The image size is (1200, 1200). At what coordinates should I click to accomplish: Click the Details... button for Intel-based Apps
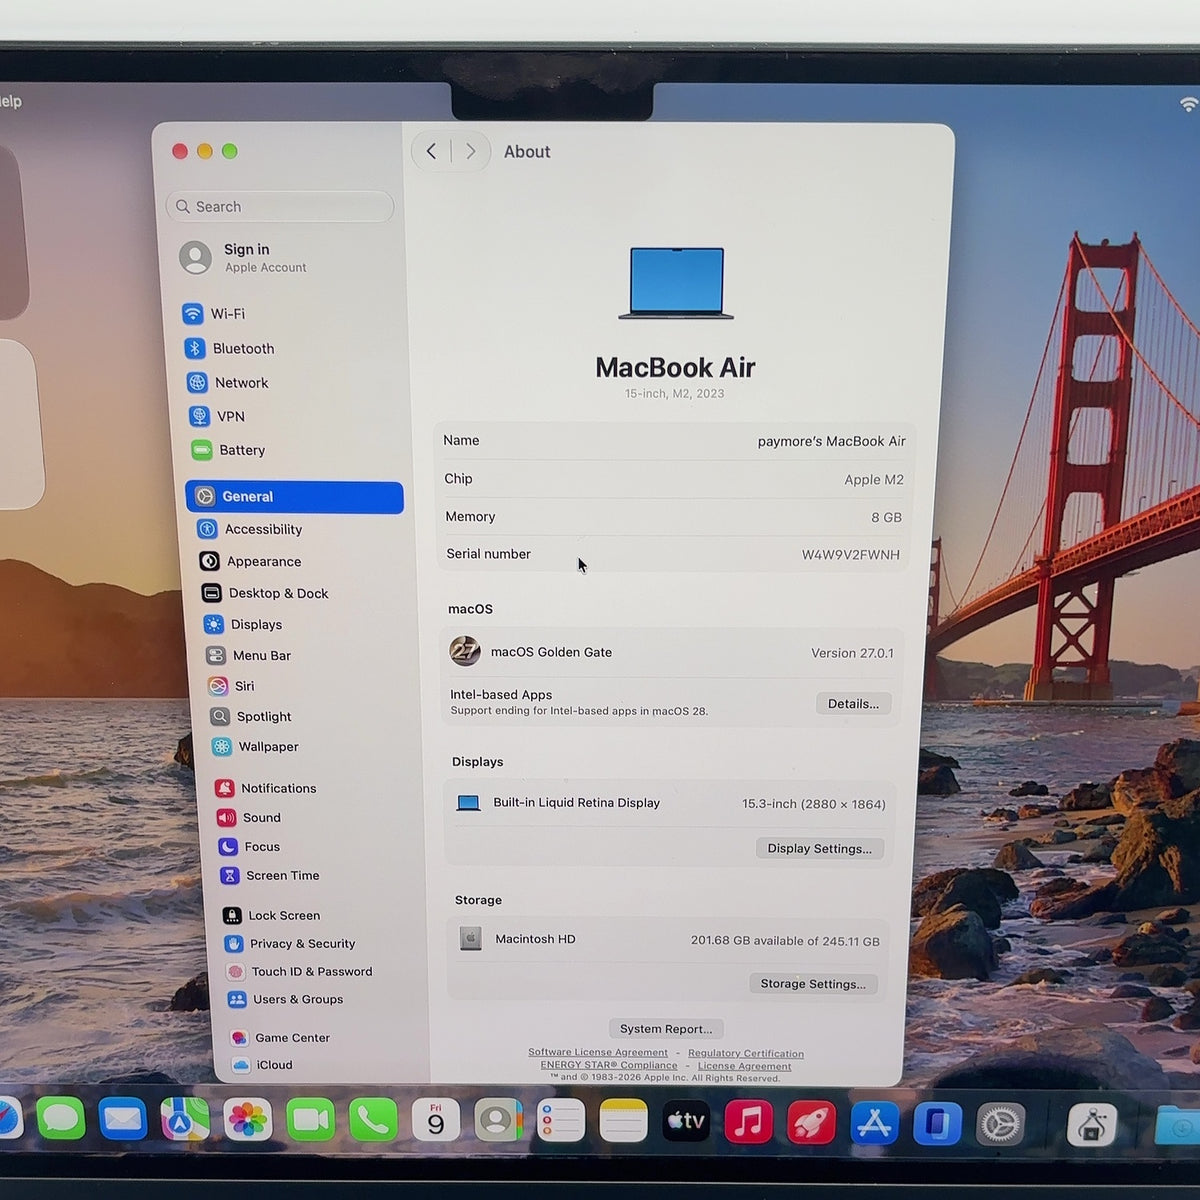pos(853,704)
